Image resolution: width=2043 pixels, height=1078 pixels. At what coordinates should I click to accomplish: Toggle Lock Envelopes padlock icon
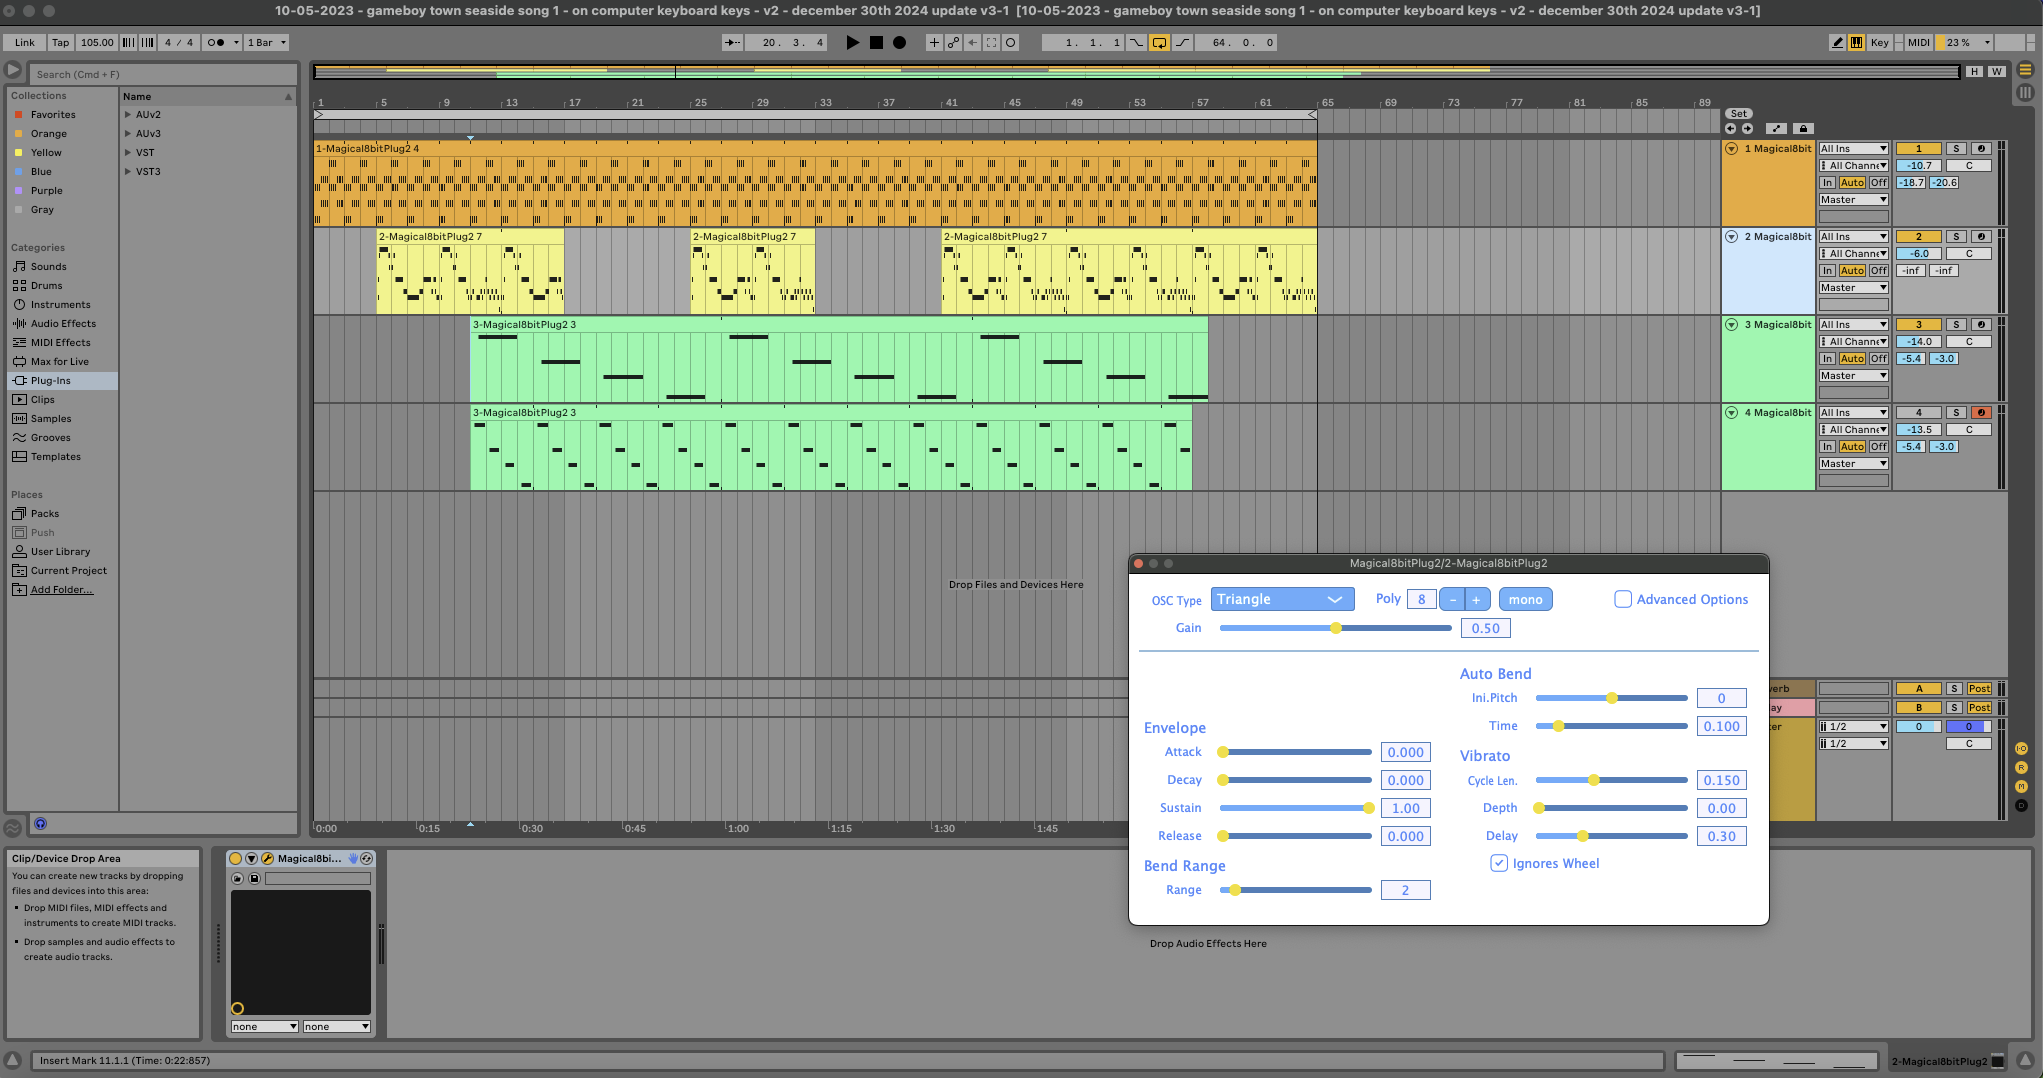point(1803,129)
